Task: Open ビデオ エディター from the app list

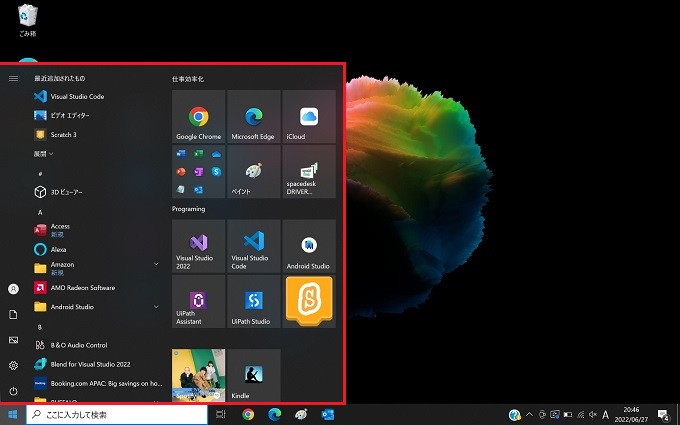Action: point(98,115)
